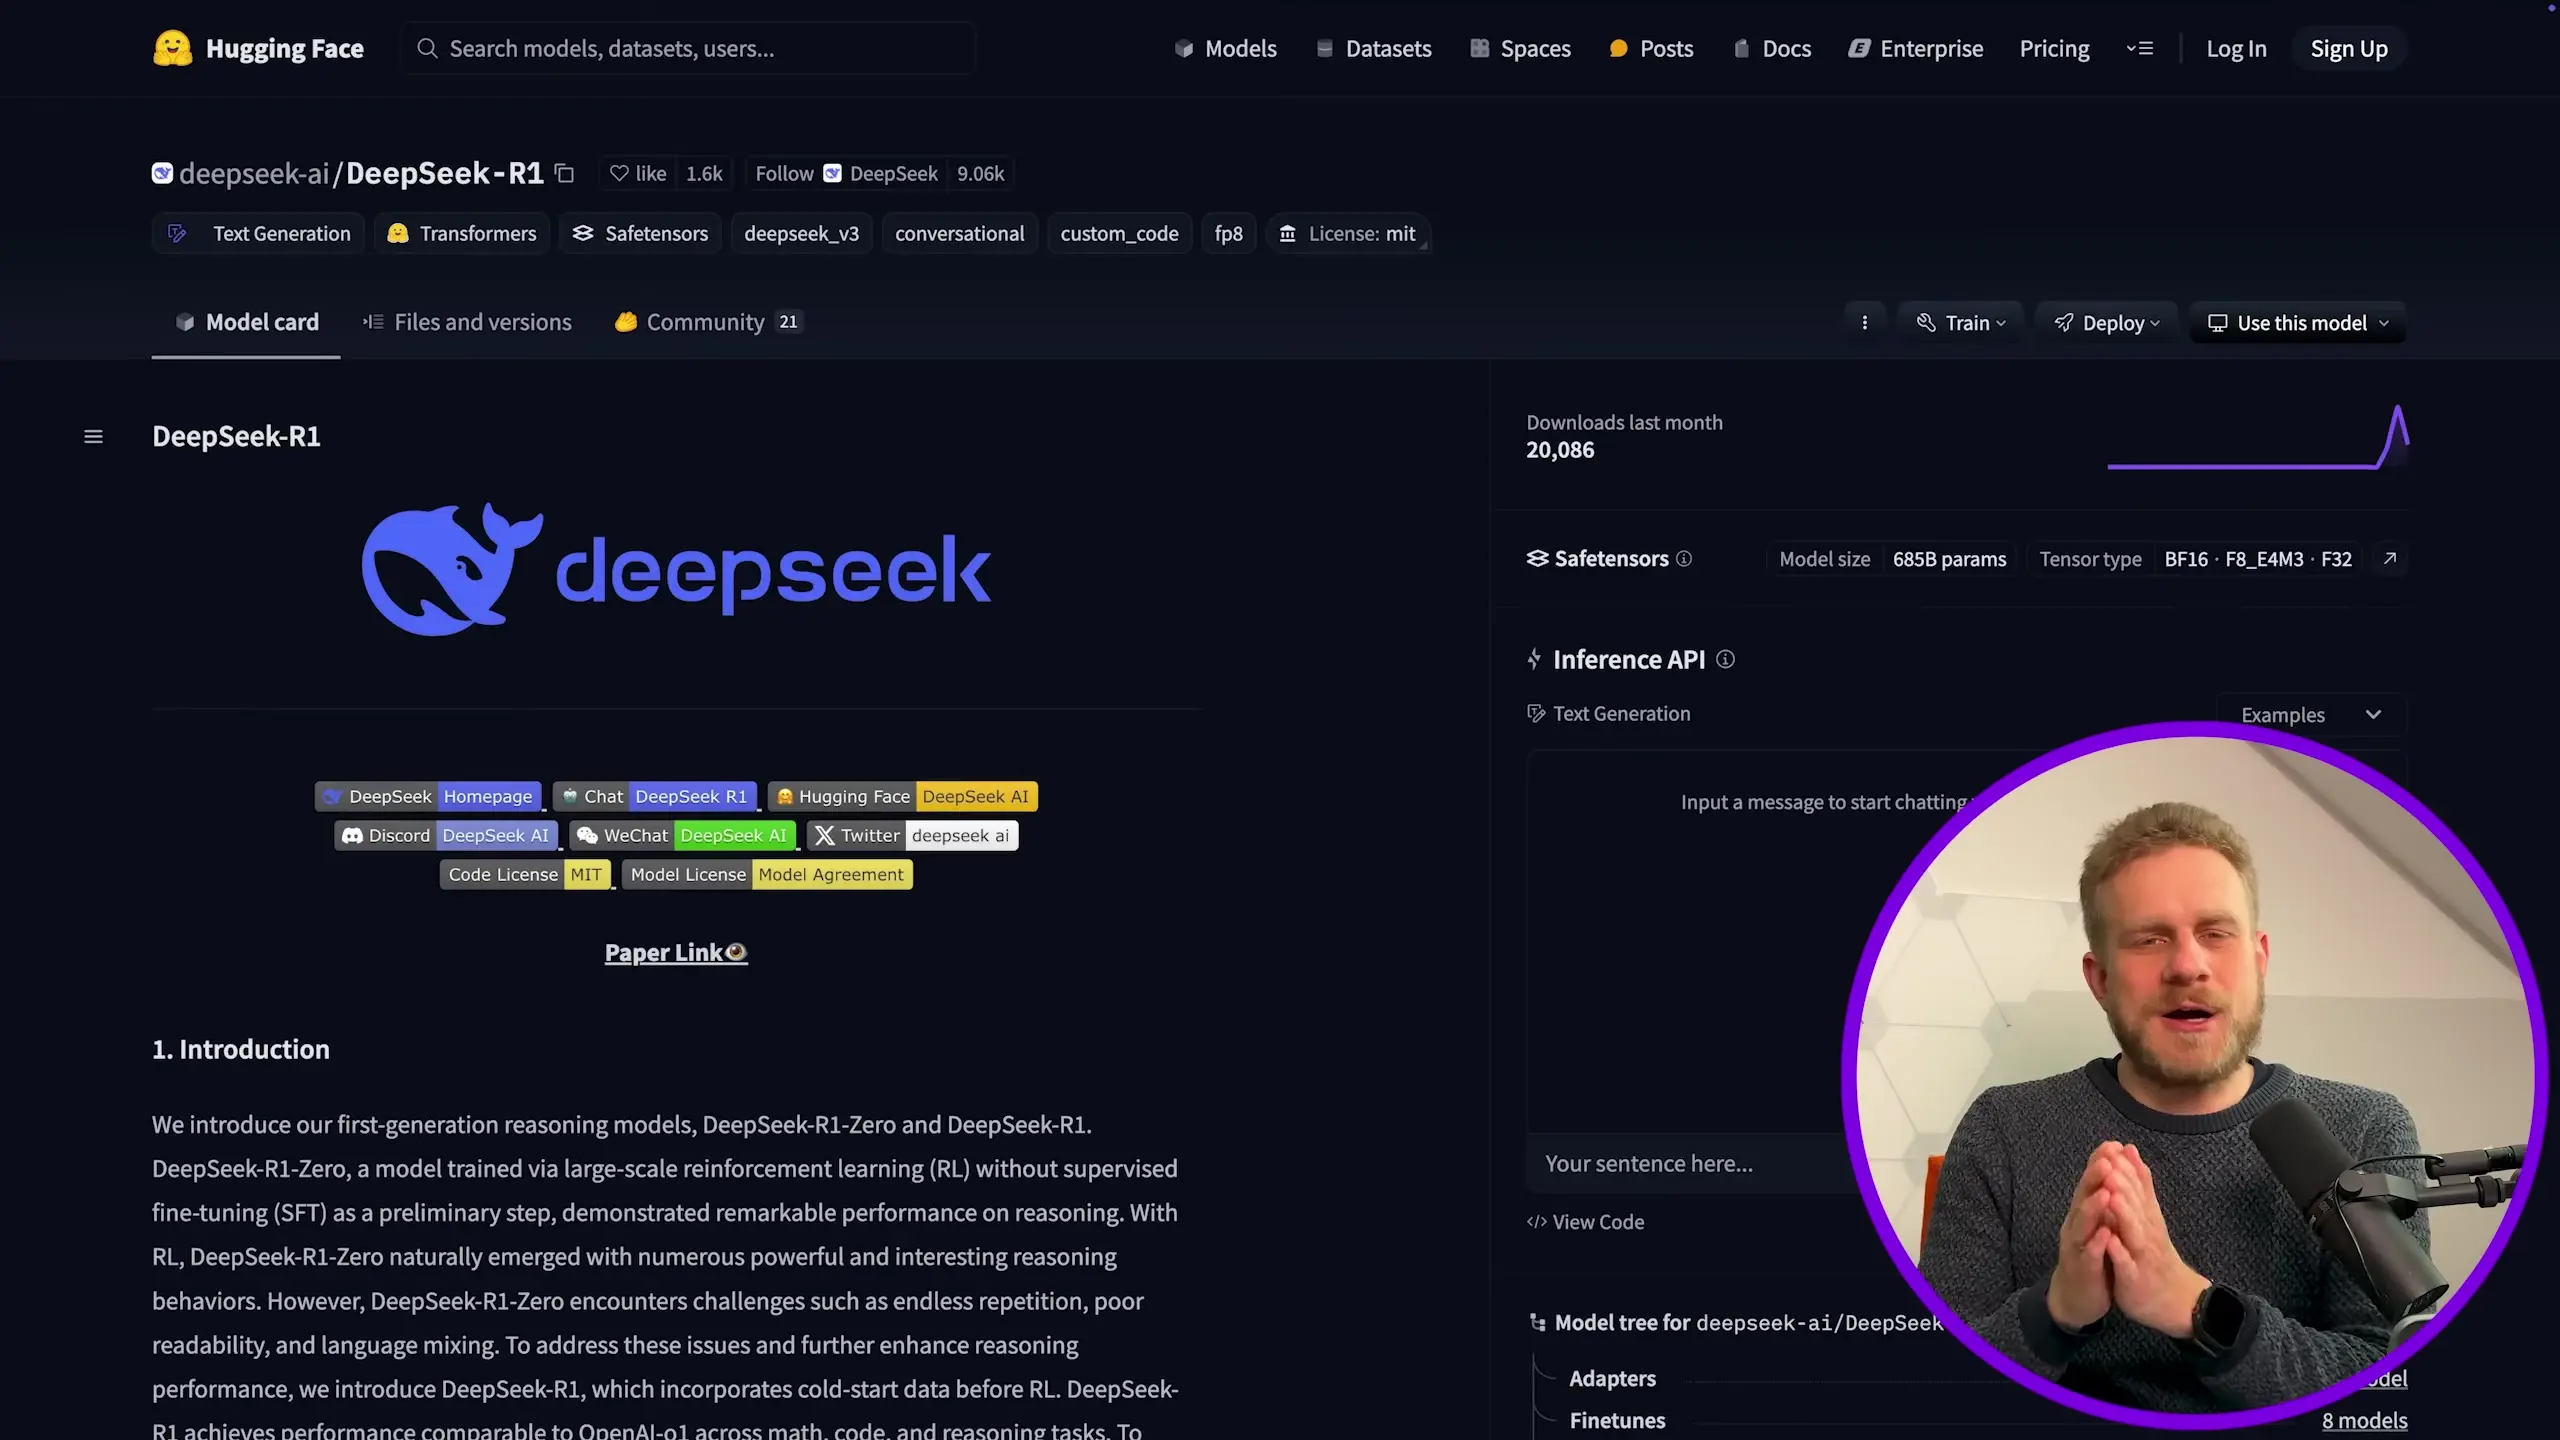Open the Twitter deepseek ai badge
The image size is (2560, 1440).
coord(912,835)
